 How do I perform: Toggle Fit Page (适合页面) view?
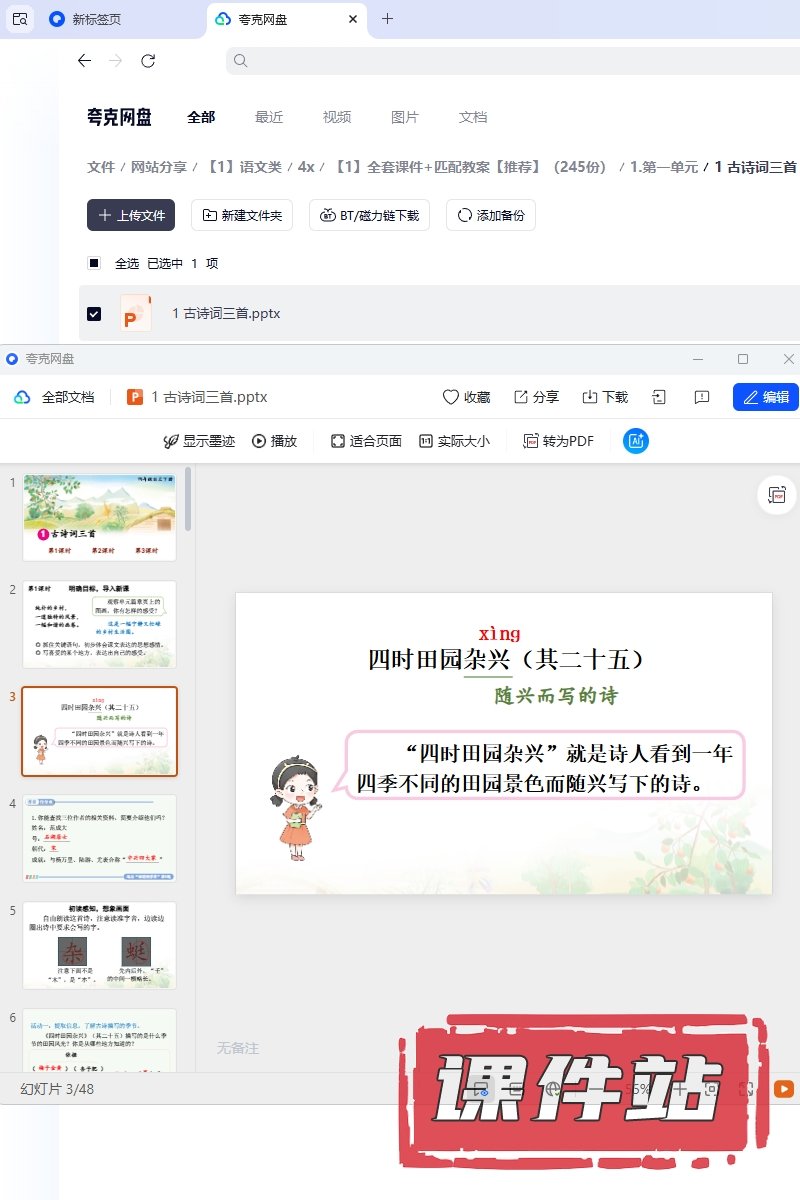366,441
